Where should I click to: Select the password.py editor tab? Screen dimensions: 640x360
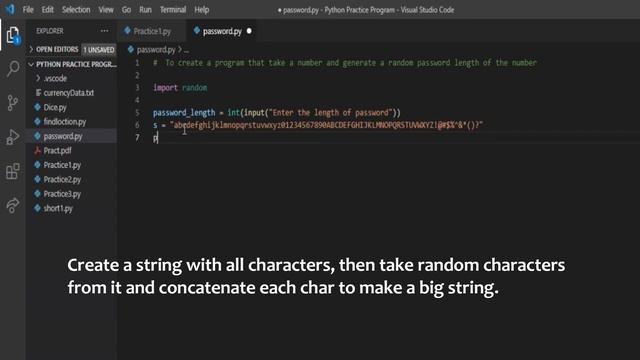222,31
